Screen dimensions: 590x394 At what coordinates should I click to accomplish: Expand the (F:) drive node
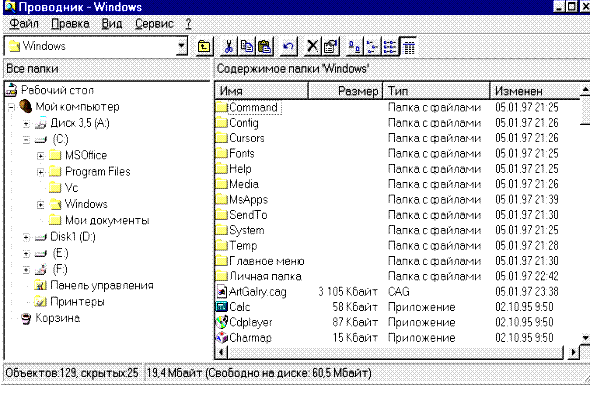(26, 270)
